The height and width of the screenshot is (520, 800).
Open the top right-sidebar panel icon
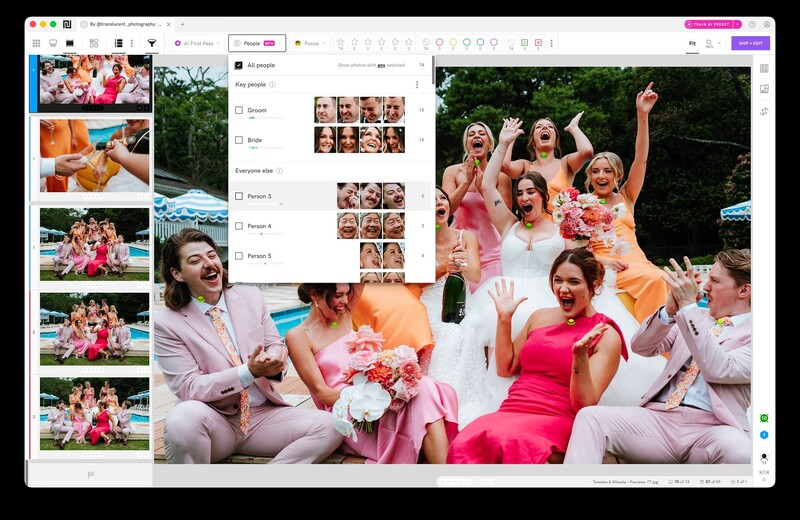point(764,68)
